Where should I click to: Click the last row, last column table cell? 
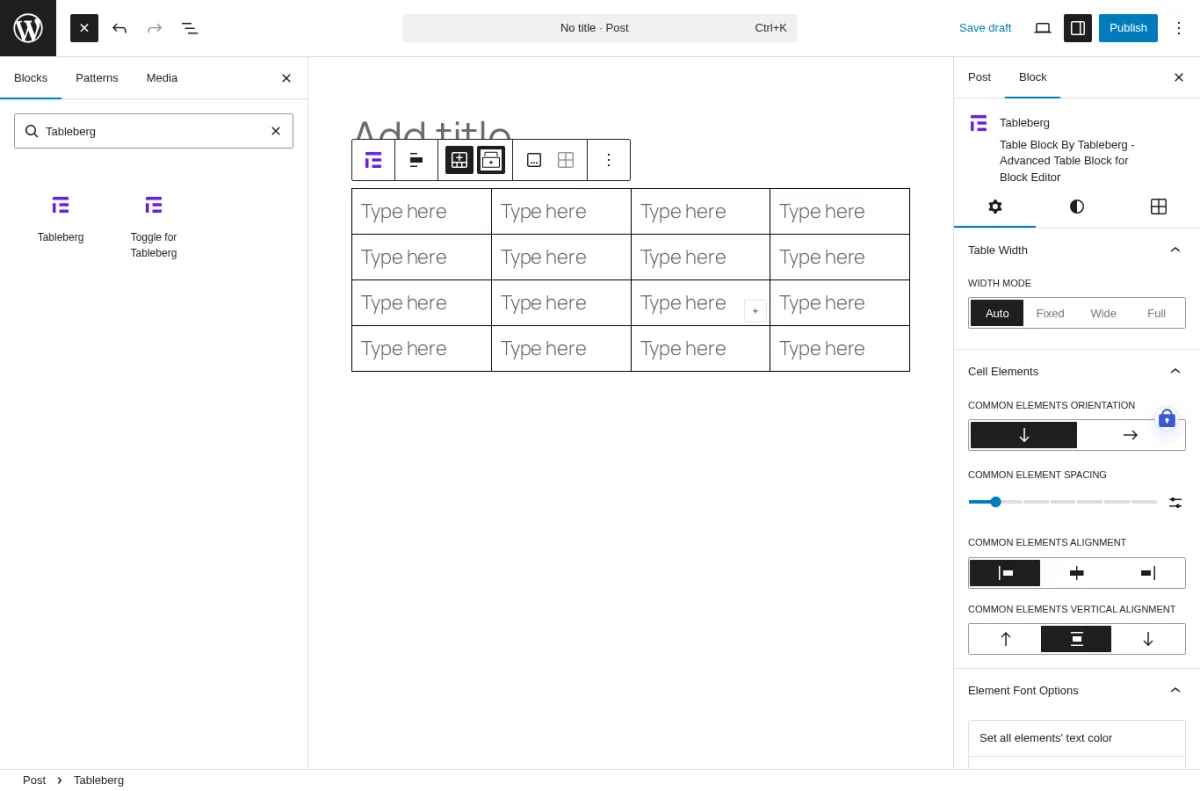(840, 348)
